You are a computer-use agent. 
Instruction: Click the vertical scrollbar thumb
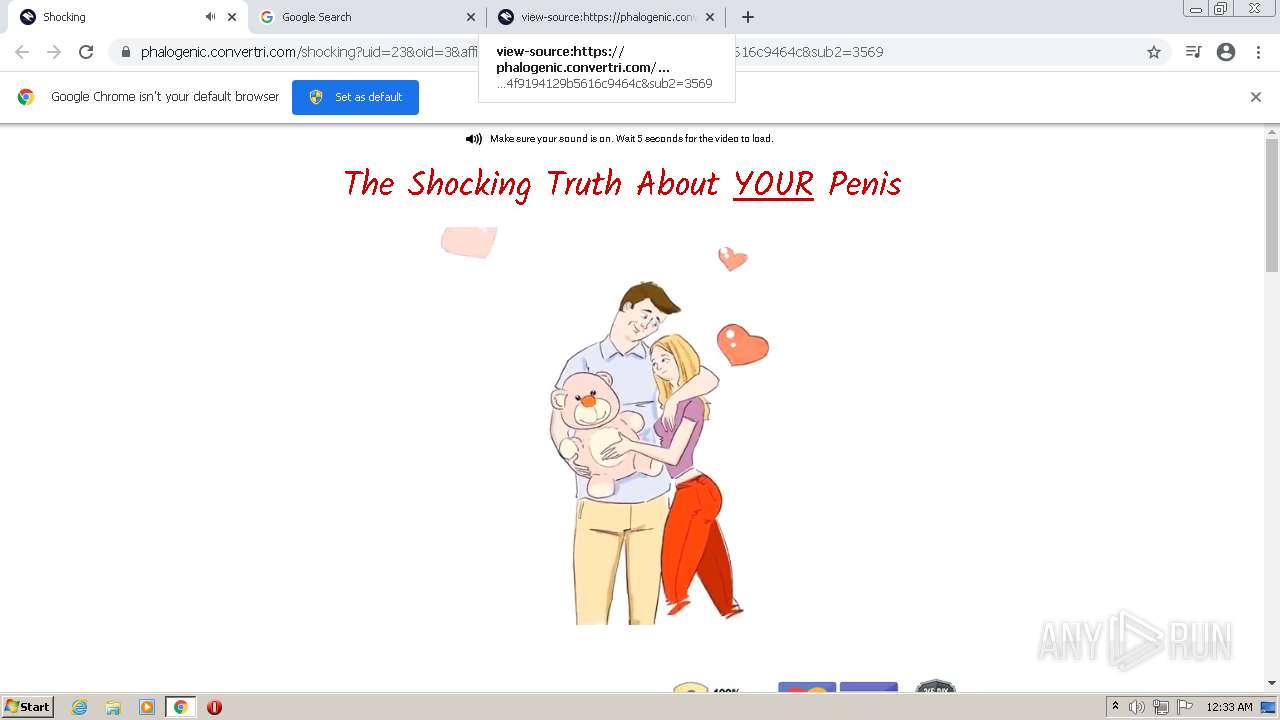pyautogui.click(x=1272, y=205)
